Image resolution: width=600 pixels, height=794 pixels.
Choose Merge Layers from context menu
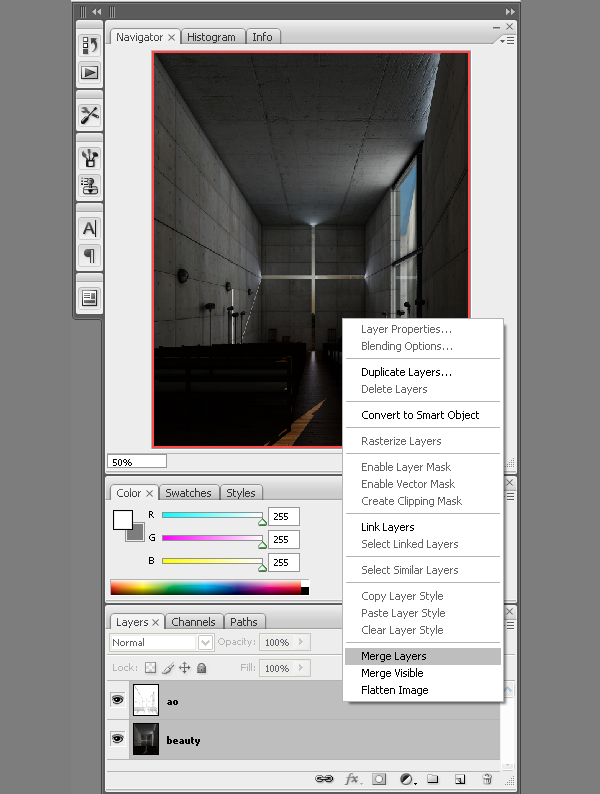click(x=393, y=656)
